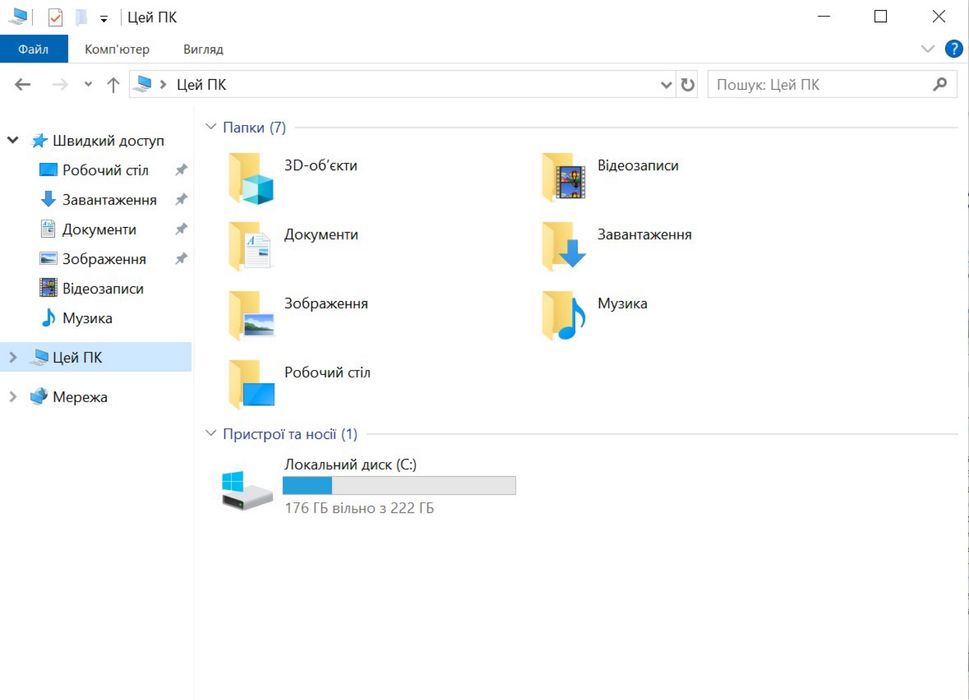Go up one level with up arrow
The width and height of the screenshot is (969, 700).
point(113,85)
